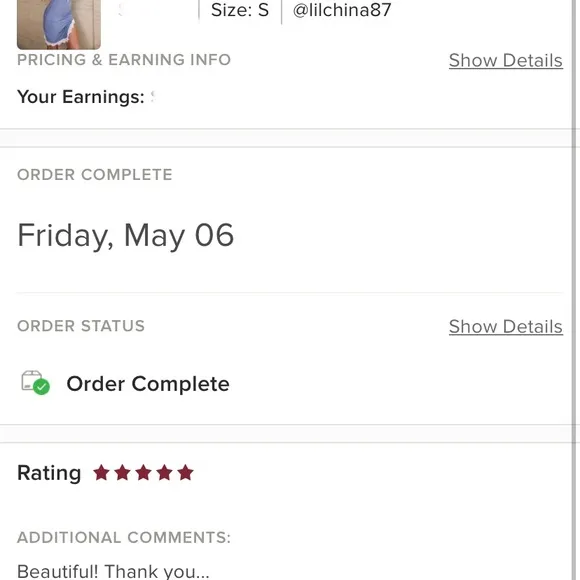Select the first rating star
Screen dimensions: 580x580
101,472
